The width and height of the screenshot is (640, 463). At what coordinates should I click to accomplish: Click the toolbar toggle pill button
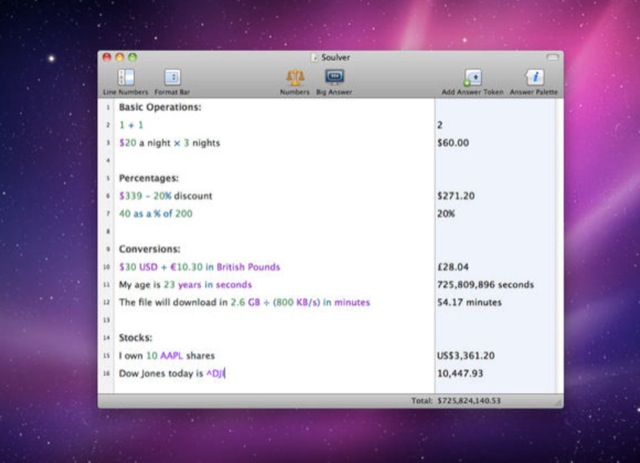point(552,58)
